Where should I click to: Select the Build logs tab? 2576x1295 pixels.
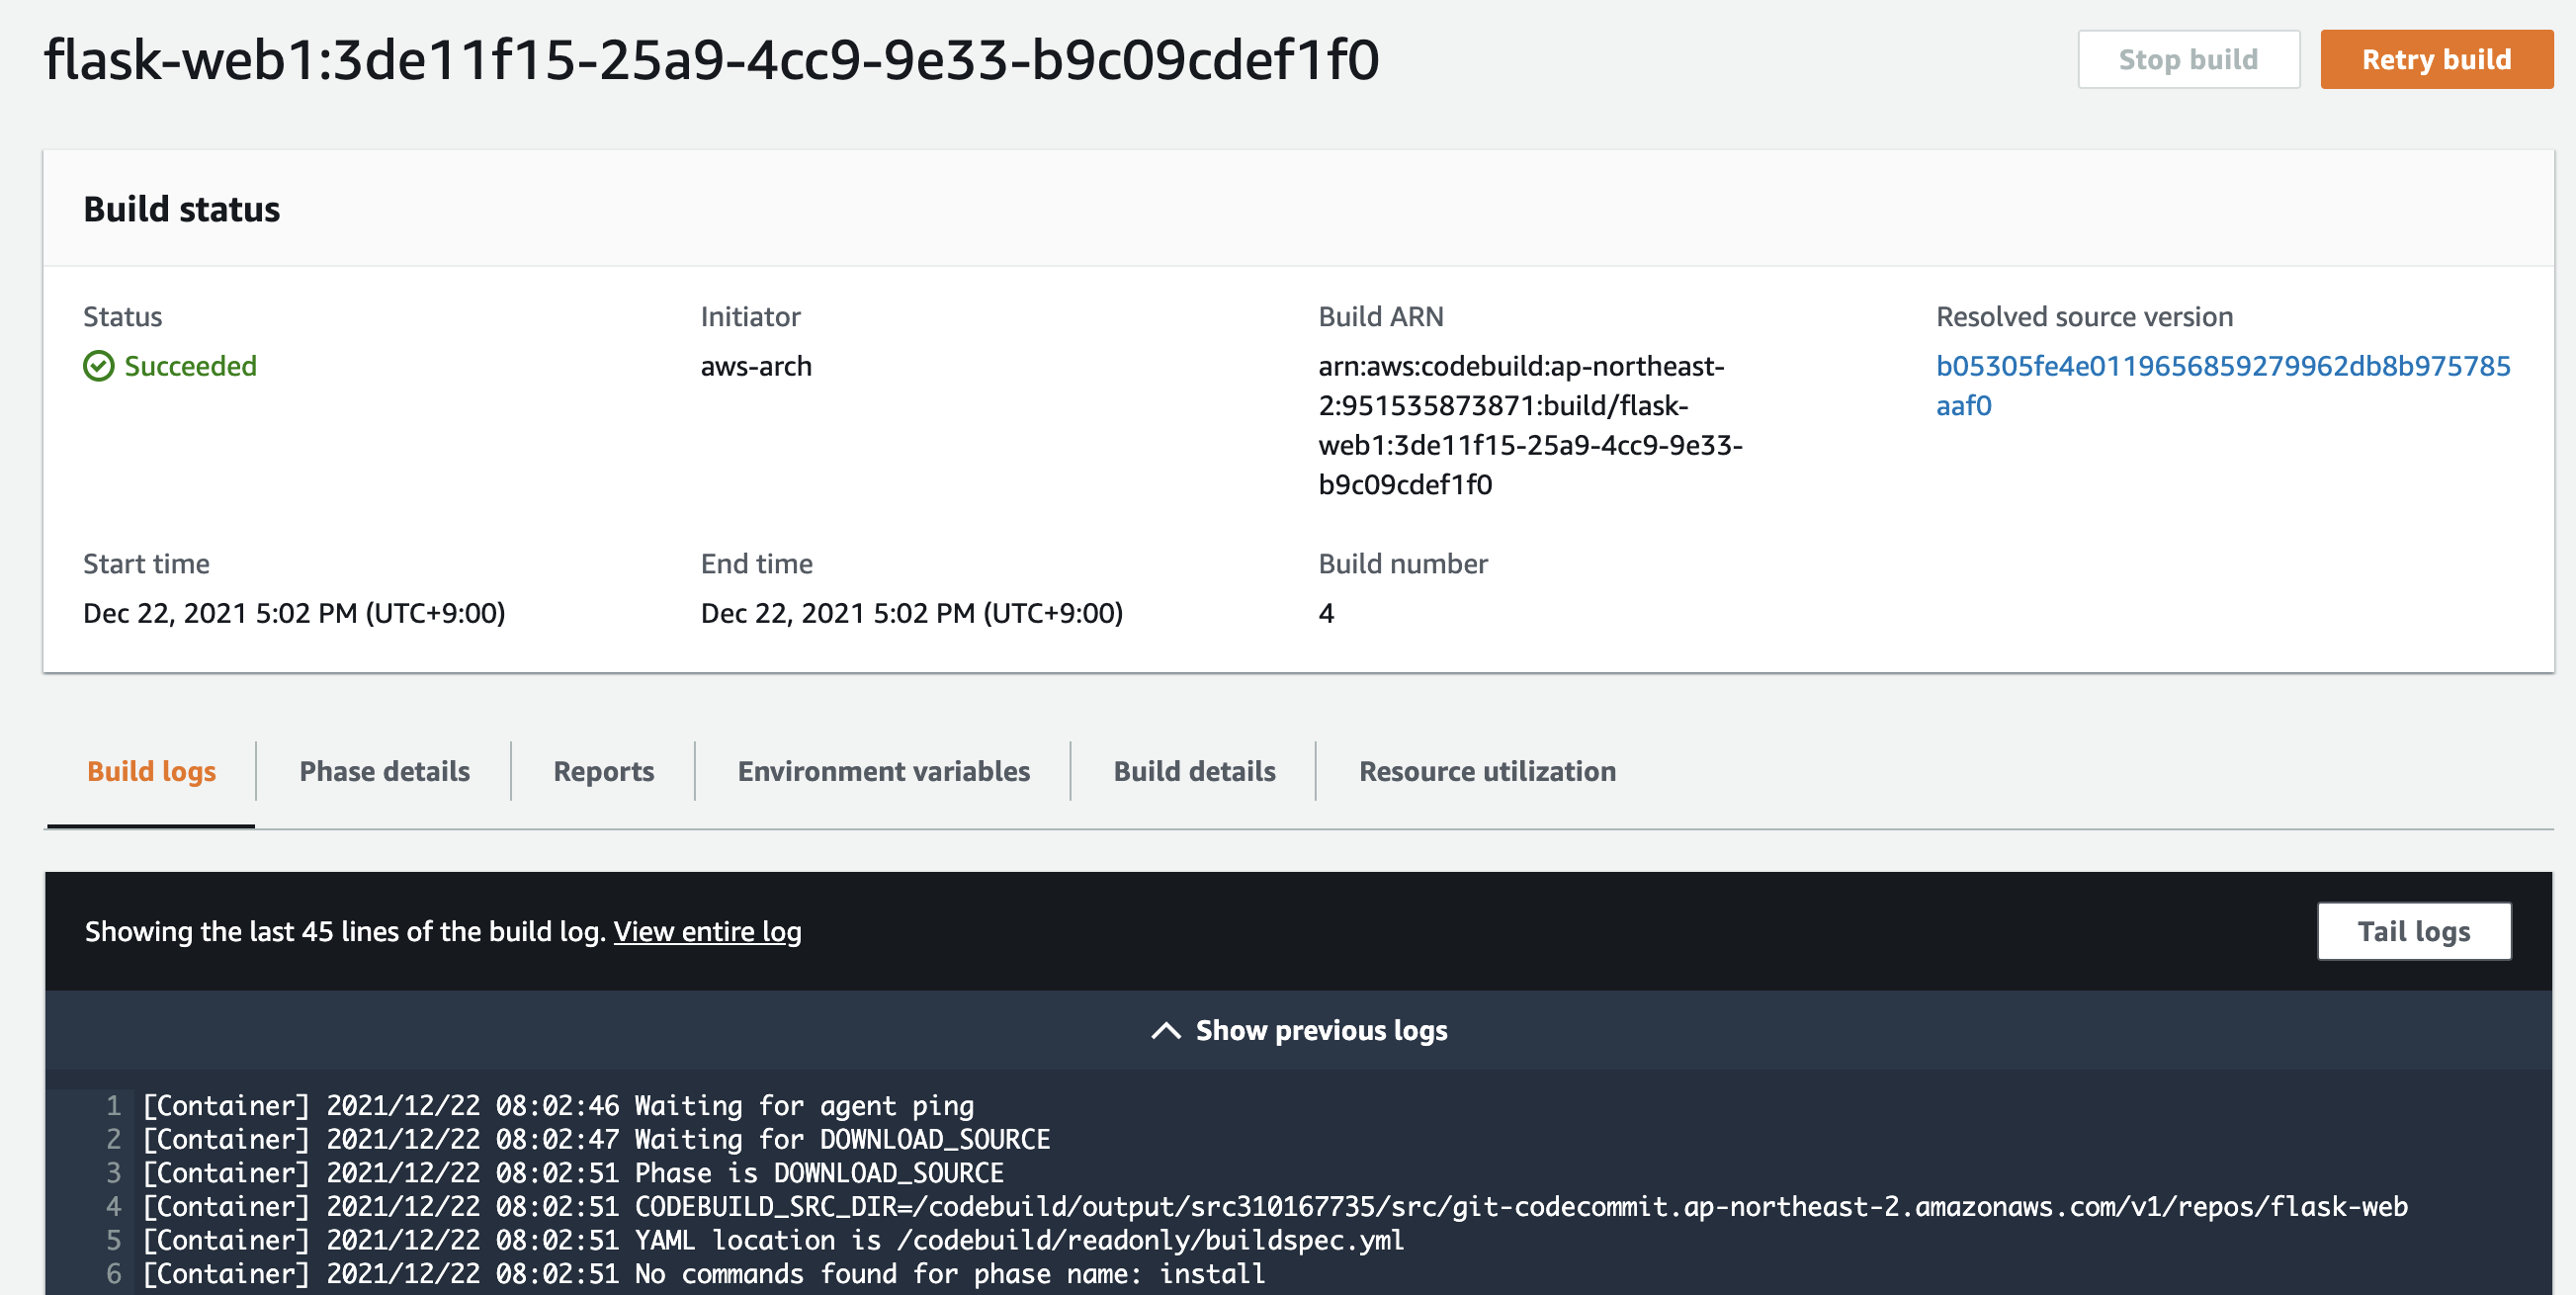click(x=151, y=771)
